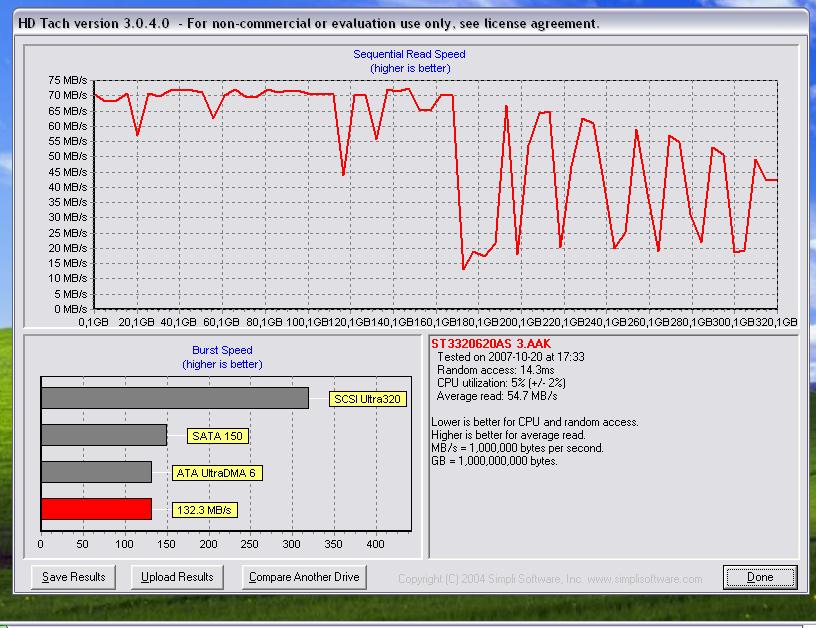
Task: Click the 'CPU utilization: 5% (+/- 2%)' line
Action: [501, 383]
